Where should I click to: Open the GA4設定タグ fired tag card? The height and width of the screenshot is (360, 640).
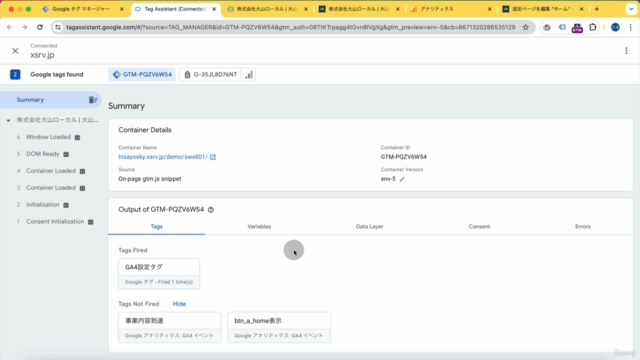(159, 273)
